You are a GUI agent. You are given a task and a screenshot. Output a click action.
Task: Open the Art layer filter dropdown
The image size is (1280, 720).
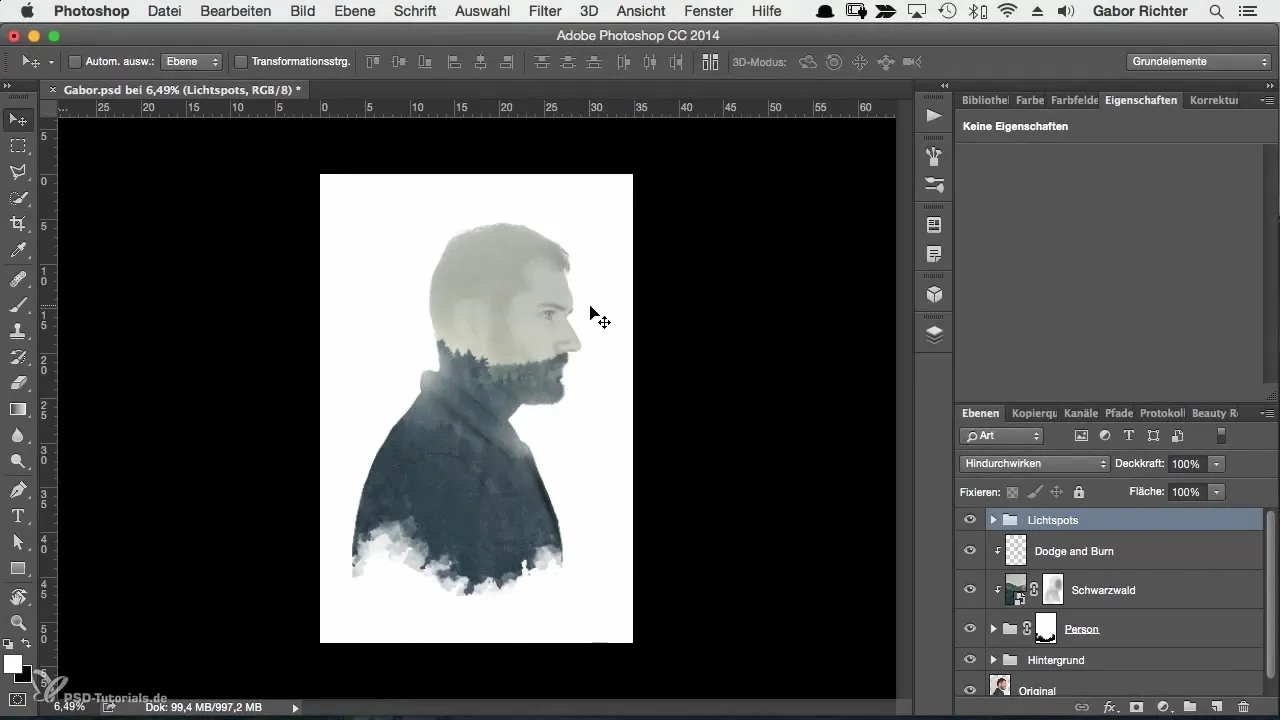pos(1001,436)
